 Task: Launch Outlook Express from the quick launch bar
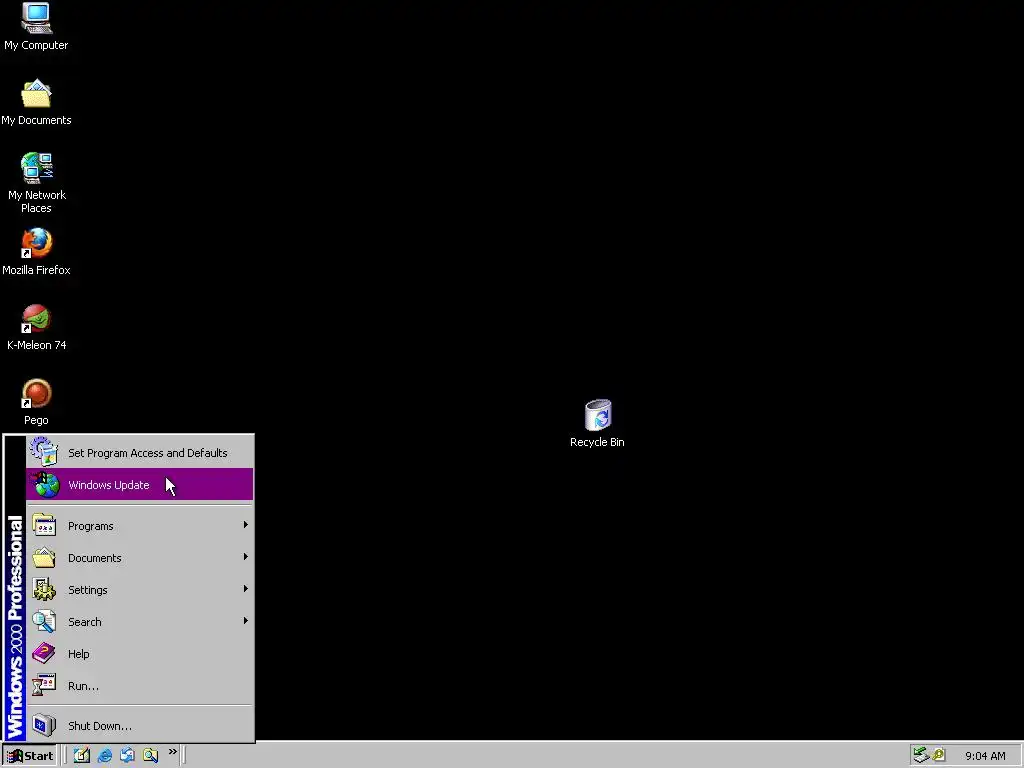point(127,755)
